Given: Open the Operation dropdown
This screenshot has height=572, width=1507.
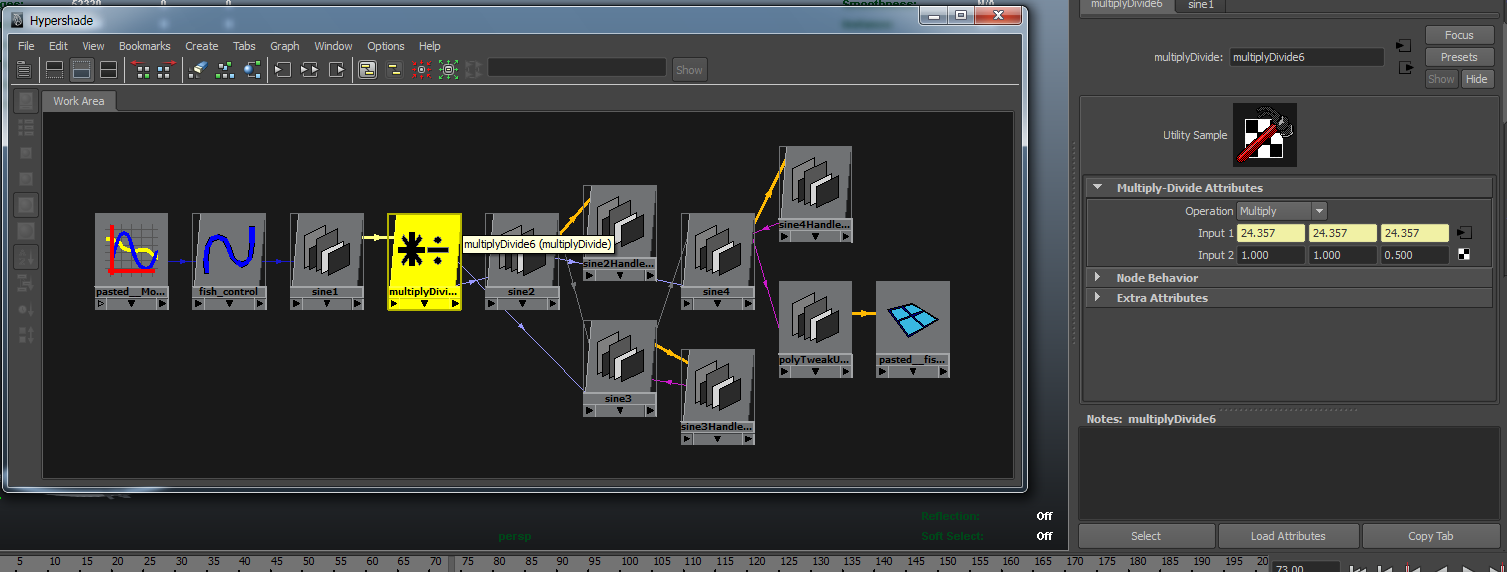Looking at the screenshot, I should [1282, 211].
